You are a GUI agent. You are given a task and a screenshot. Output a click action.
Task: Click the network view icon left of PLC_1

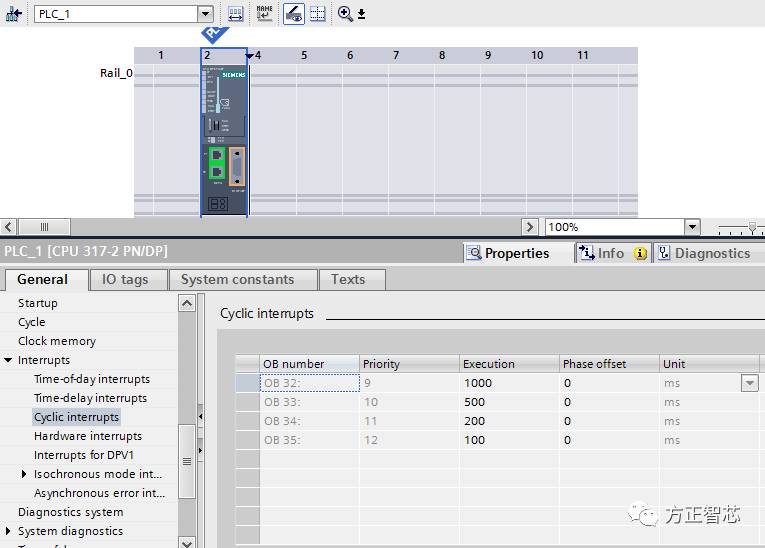pos(14,14)
